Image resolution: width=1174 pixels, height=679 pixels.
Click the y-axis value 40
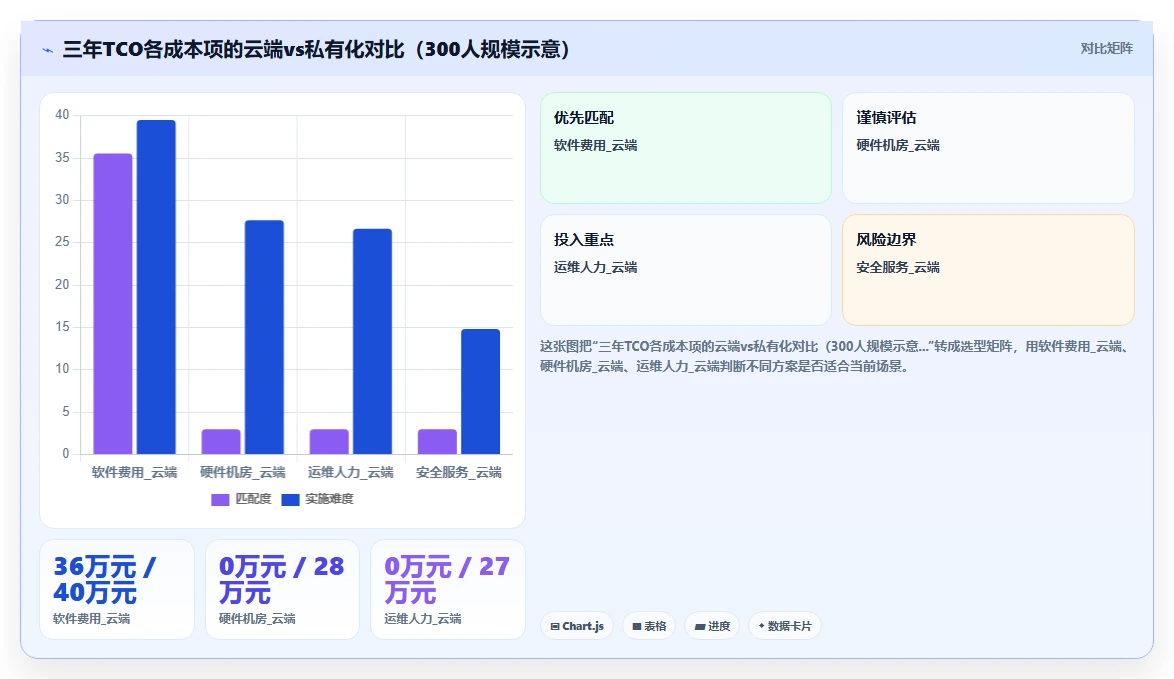(62, 115)
